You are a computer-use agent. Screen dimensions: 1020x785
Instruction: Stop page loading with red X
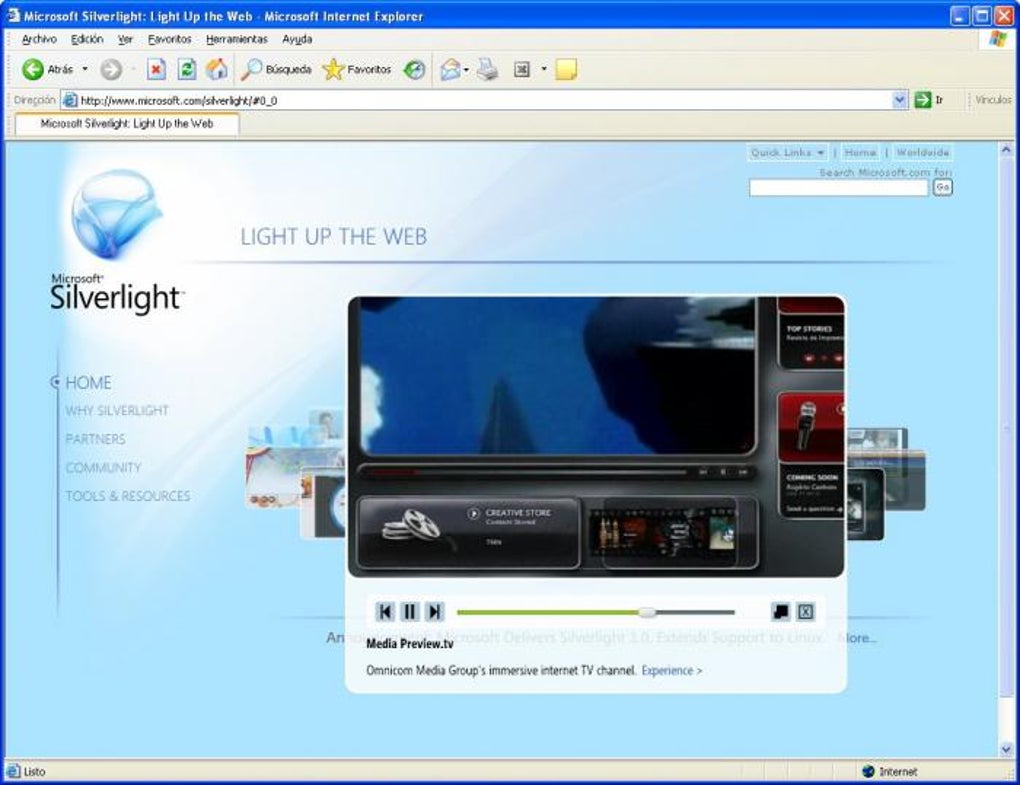(156, 69)
